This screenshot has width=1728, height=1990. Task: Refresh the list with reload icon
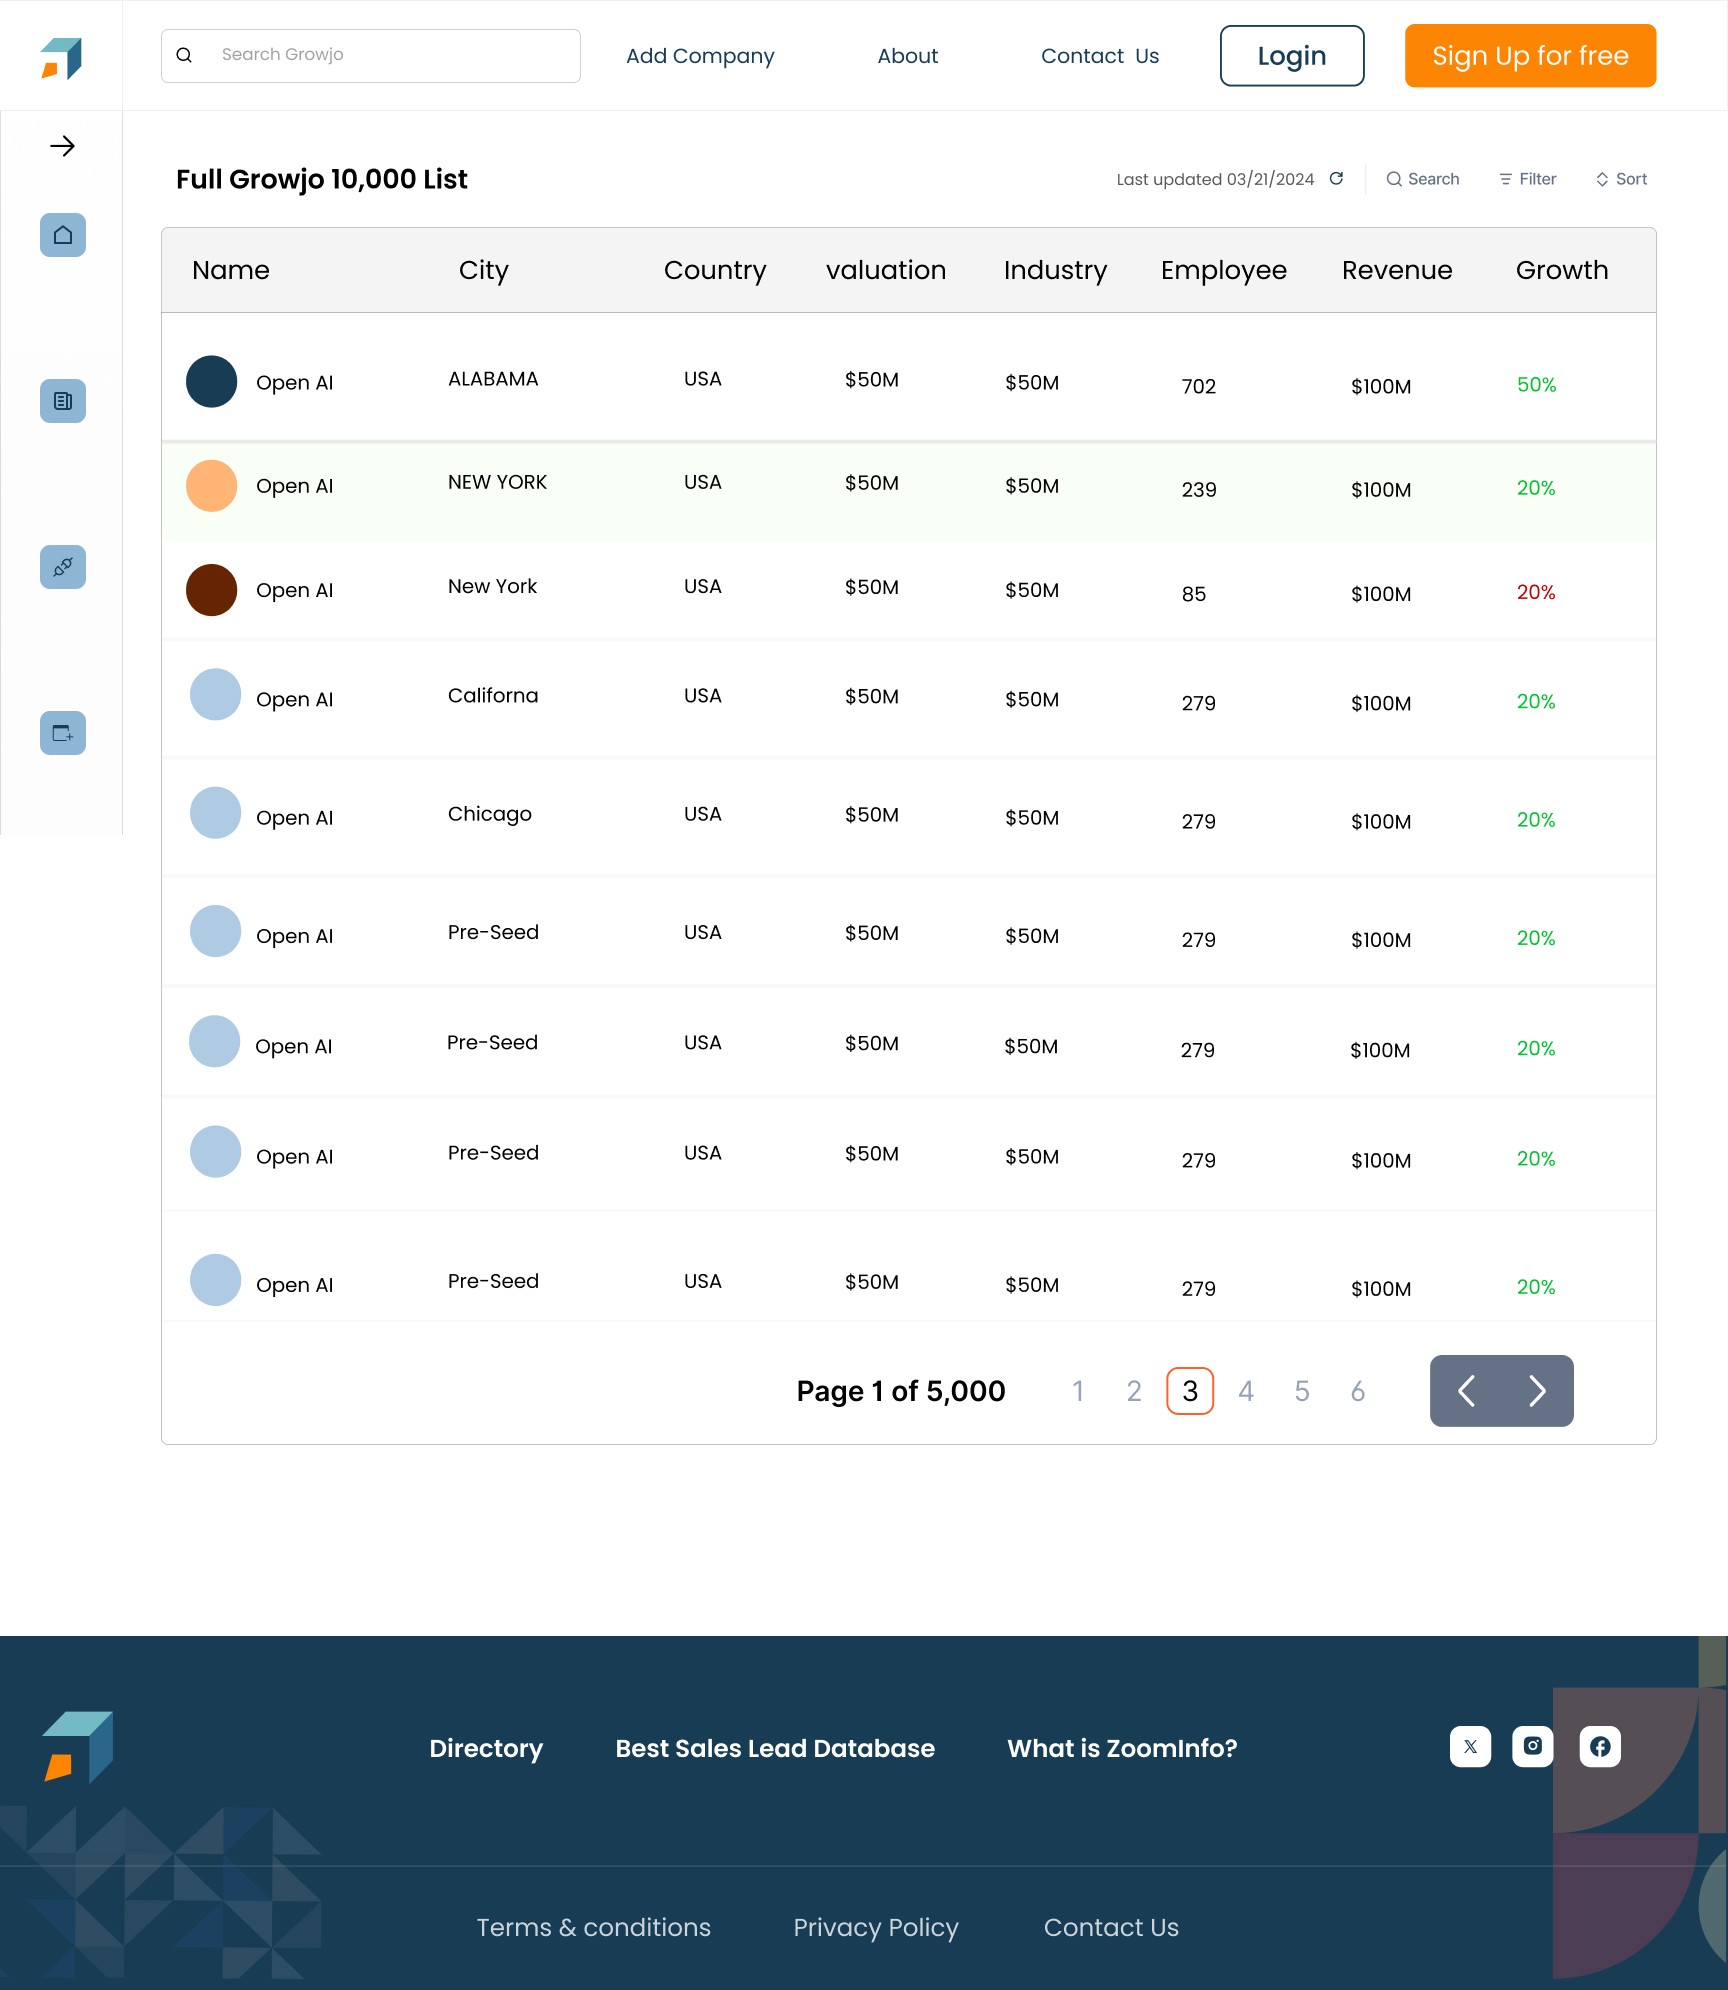[1336, 178]
